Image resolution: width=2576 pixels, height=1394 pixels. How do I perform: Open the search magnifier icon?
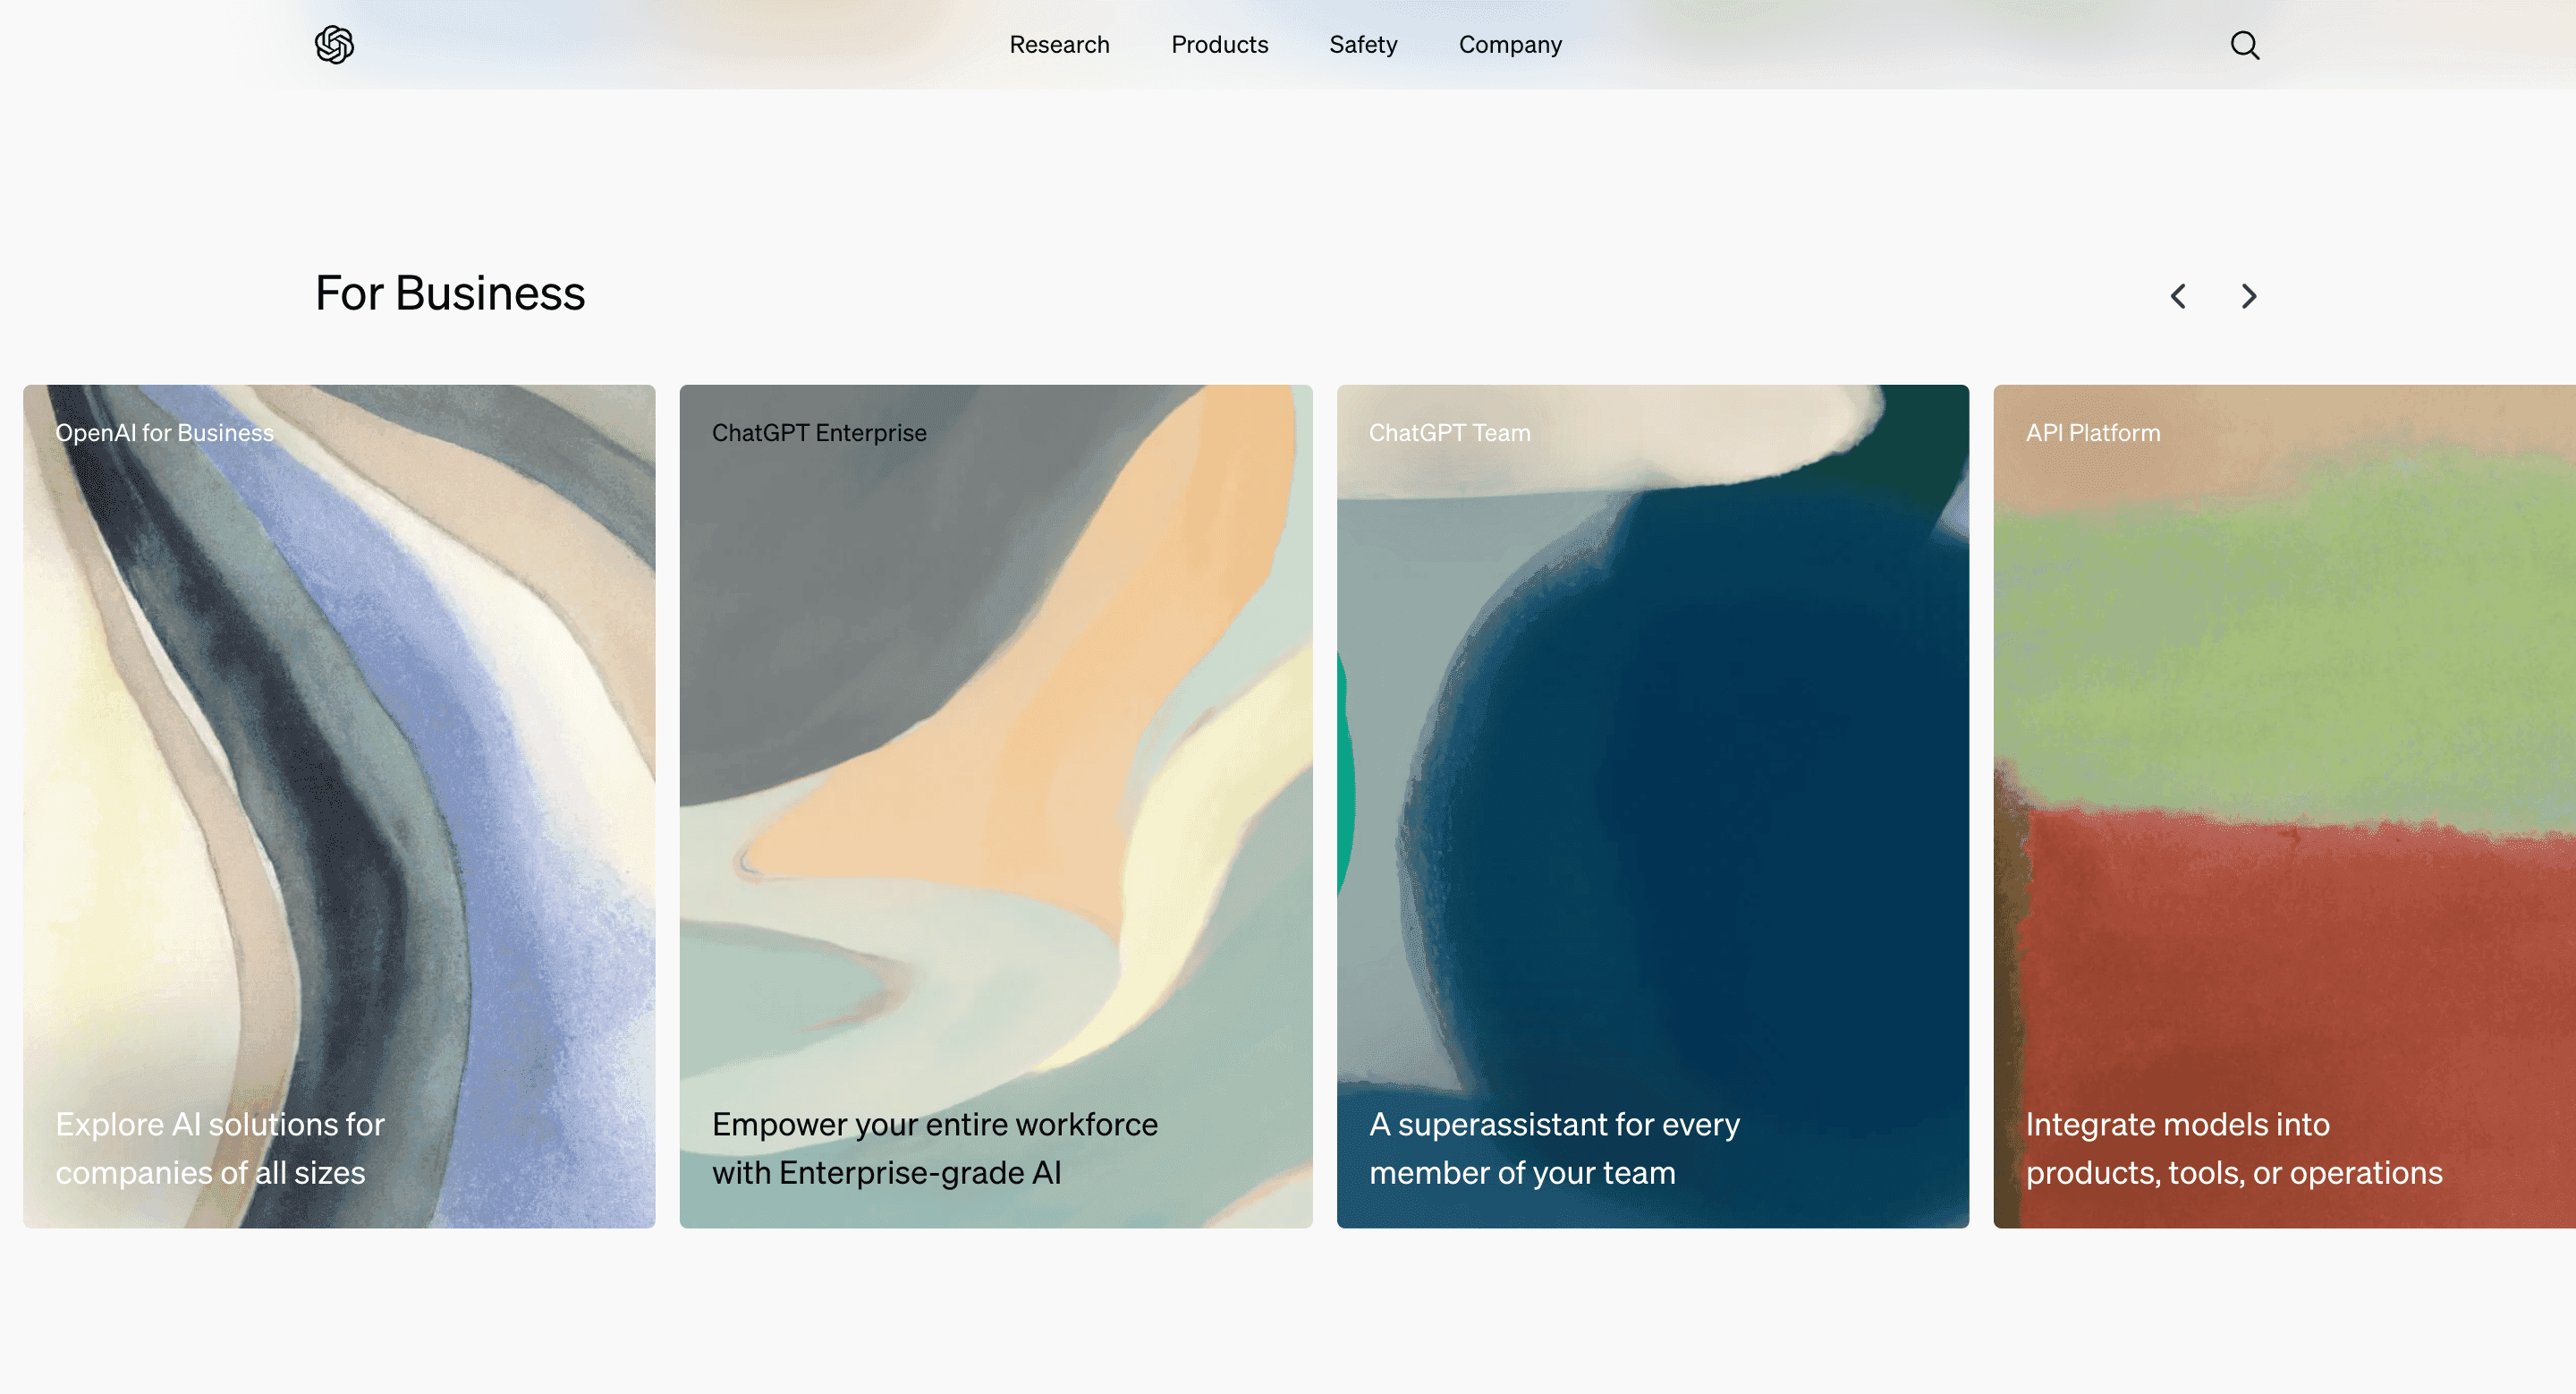click(x=2245, y=45)
